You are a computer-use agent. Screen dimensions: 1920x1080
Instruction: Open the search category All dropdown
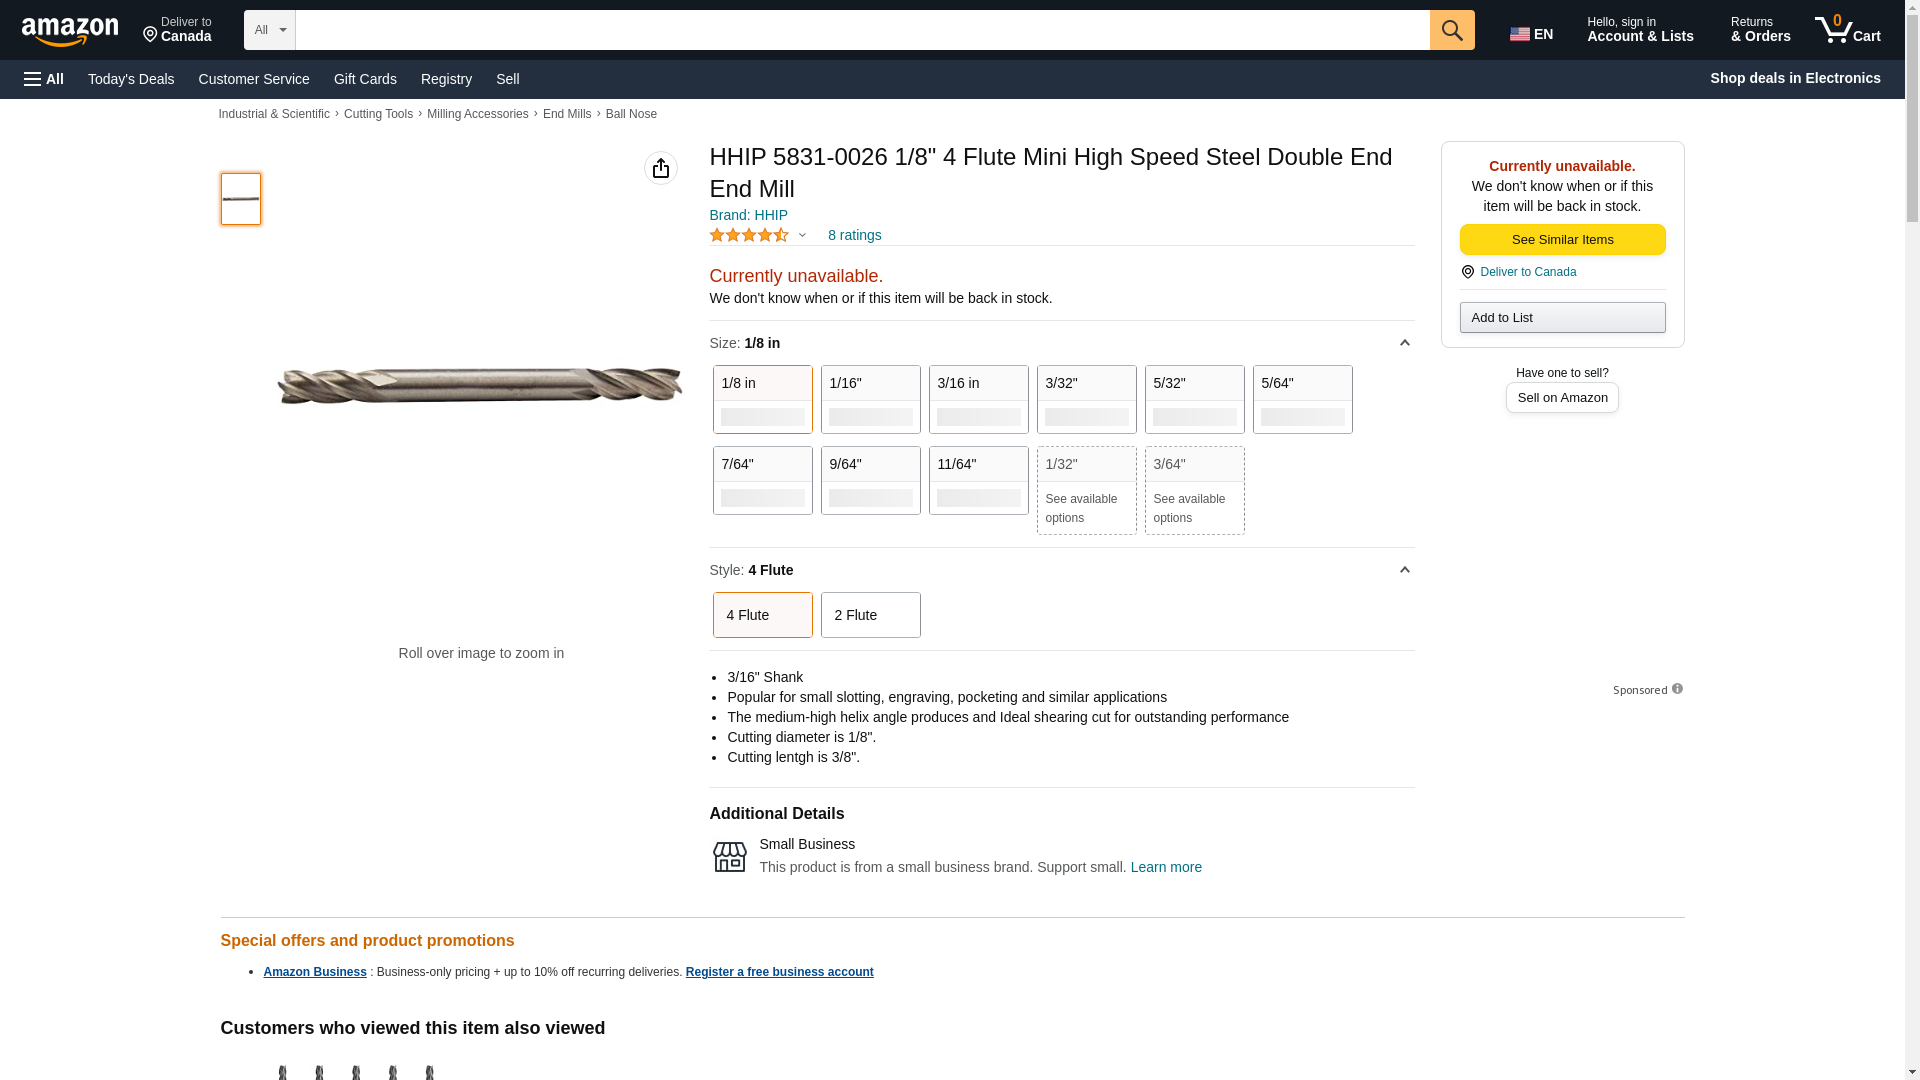(269, 30)
